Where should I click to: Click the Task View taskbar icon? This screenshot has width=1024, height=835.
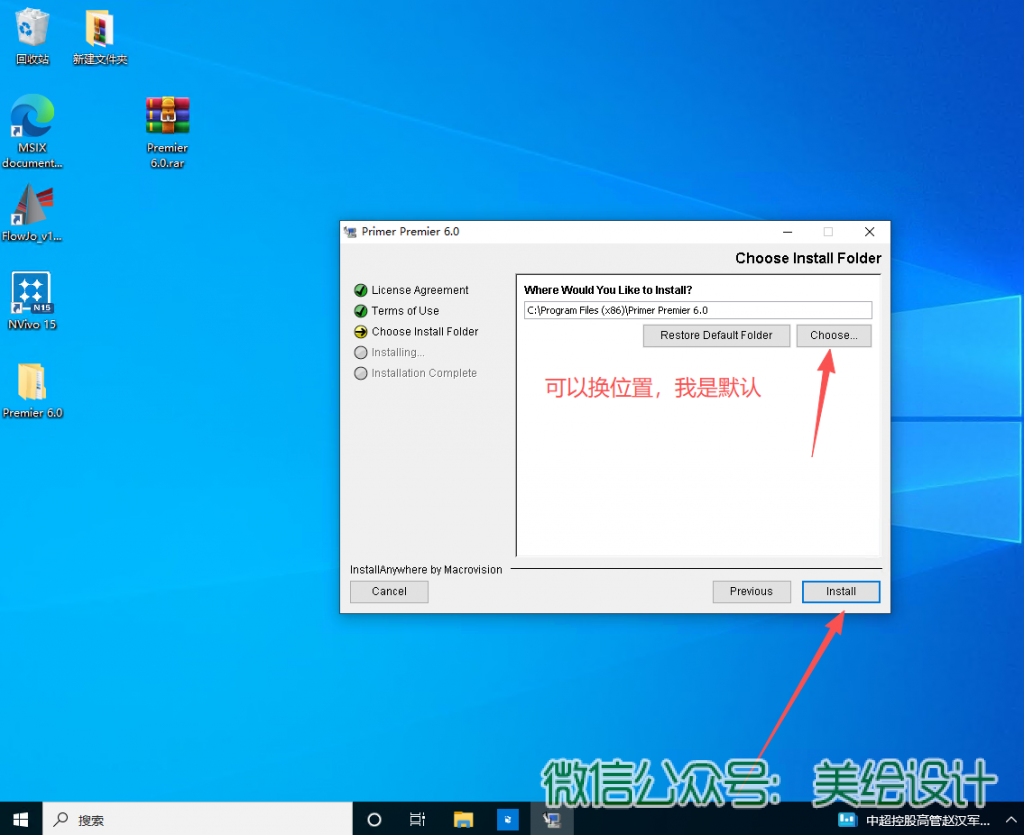[418, 819]
